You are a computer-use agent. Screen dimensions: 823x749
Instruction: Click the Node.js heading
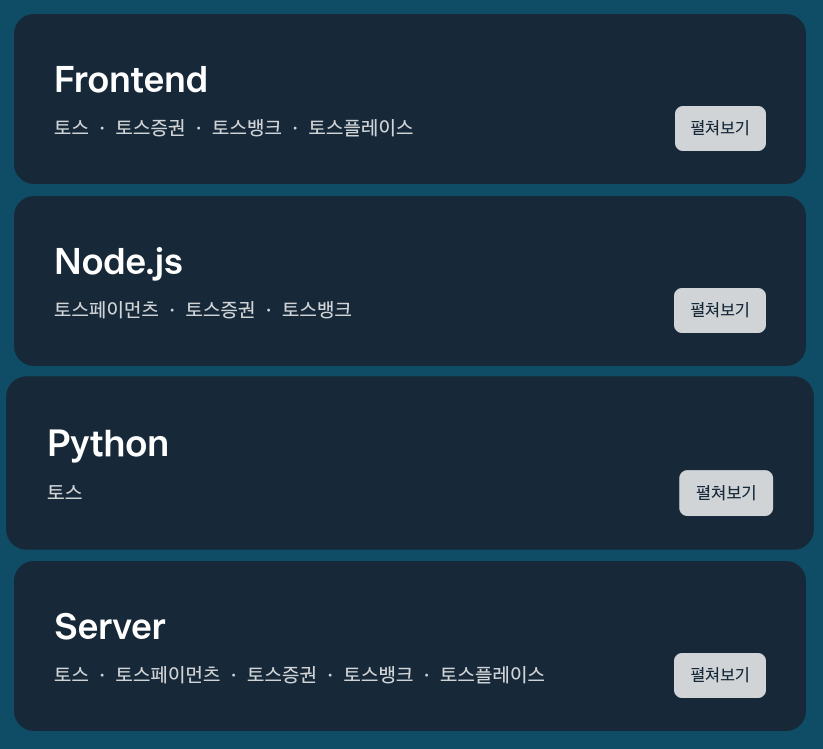tap(118, 262)
